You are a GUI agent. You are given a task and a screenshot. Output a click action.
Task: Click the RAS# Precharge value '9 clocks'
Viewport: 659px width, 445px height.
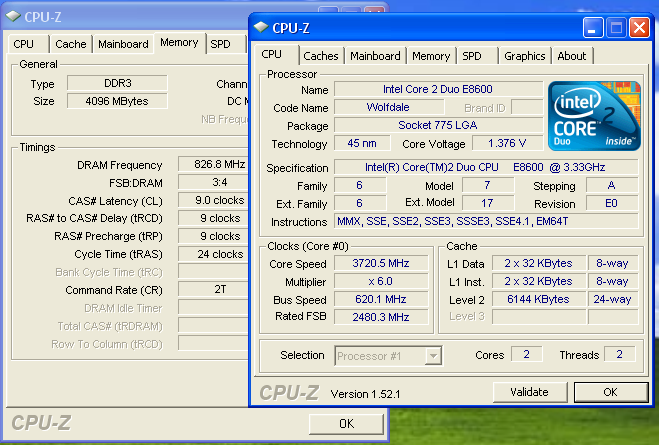click(x=214, y=236)
